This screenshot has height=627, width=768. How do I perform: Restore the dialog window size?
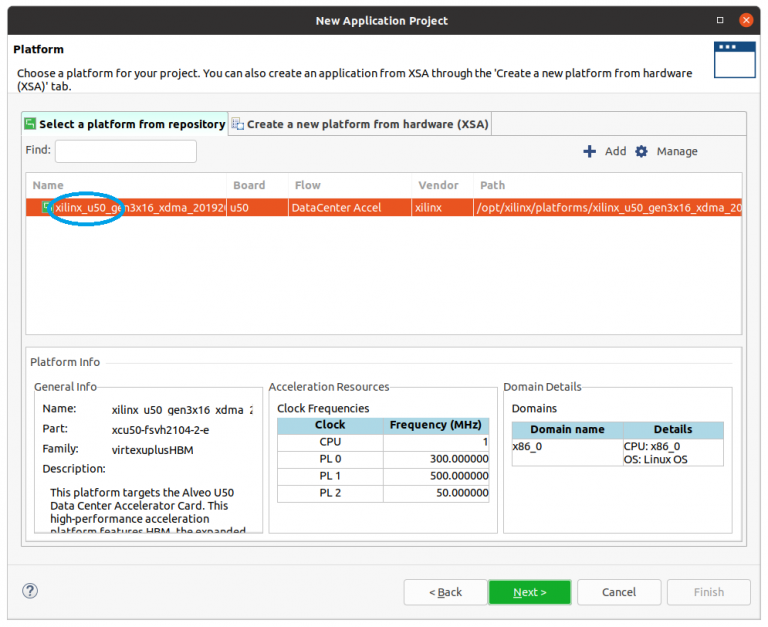pos(721,20)
